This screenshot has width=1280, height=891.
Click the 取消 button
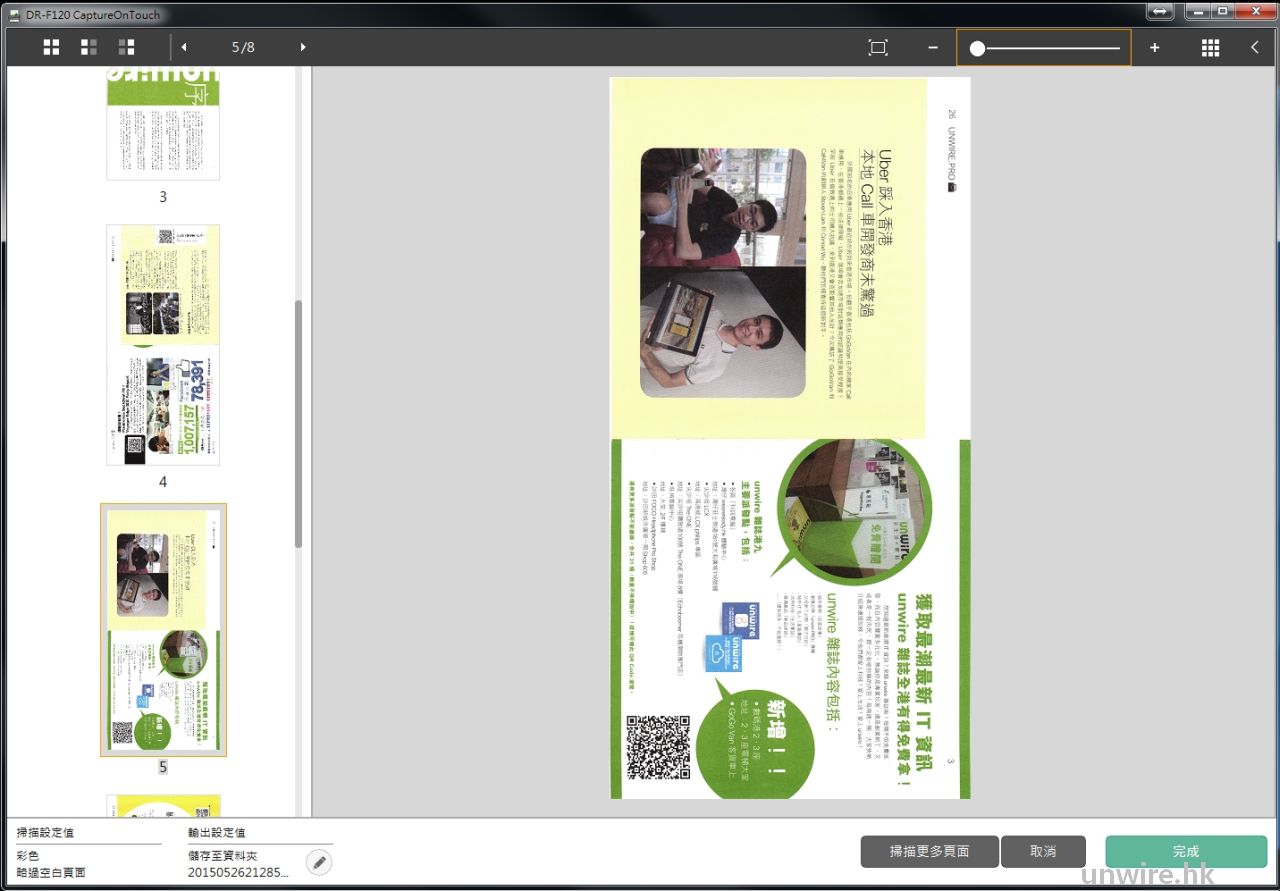tap(1043, 851)
